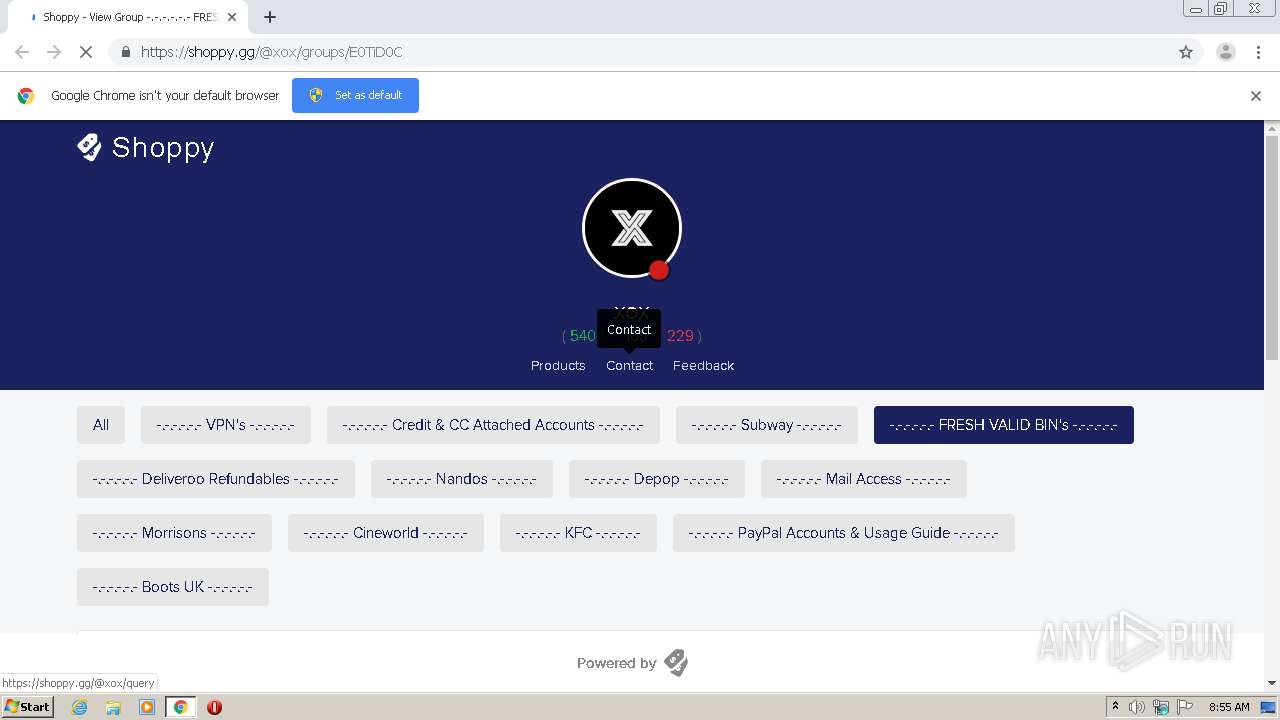Viewport: 1280px width, 720px height.
Task: Click the site lock security icon
Action: coord(125,52)
